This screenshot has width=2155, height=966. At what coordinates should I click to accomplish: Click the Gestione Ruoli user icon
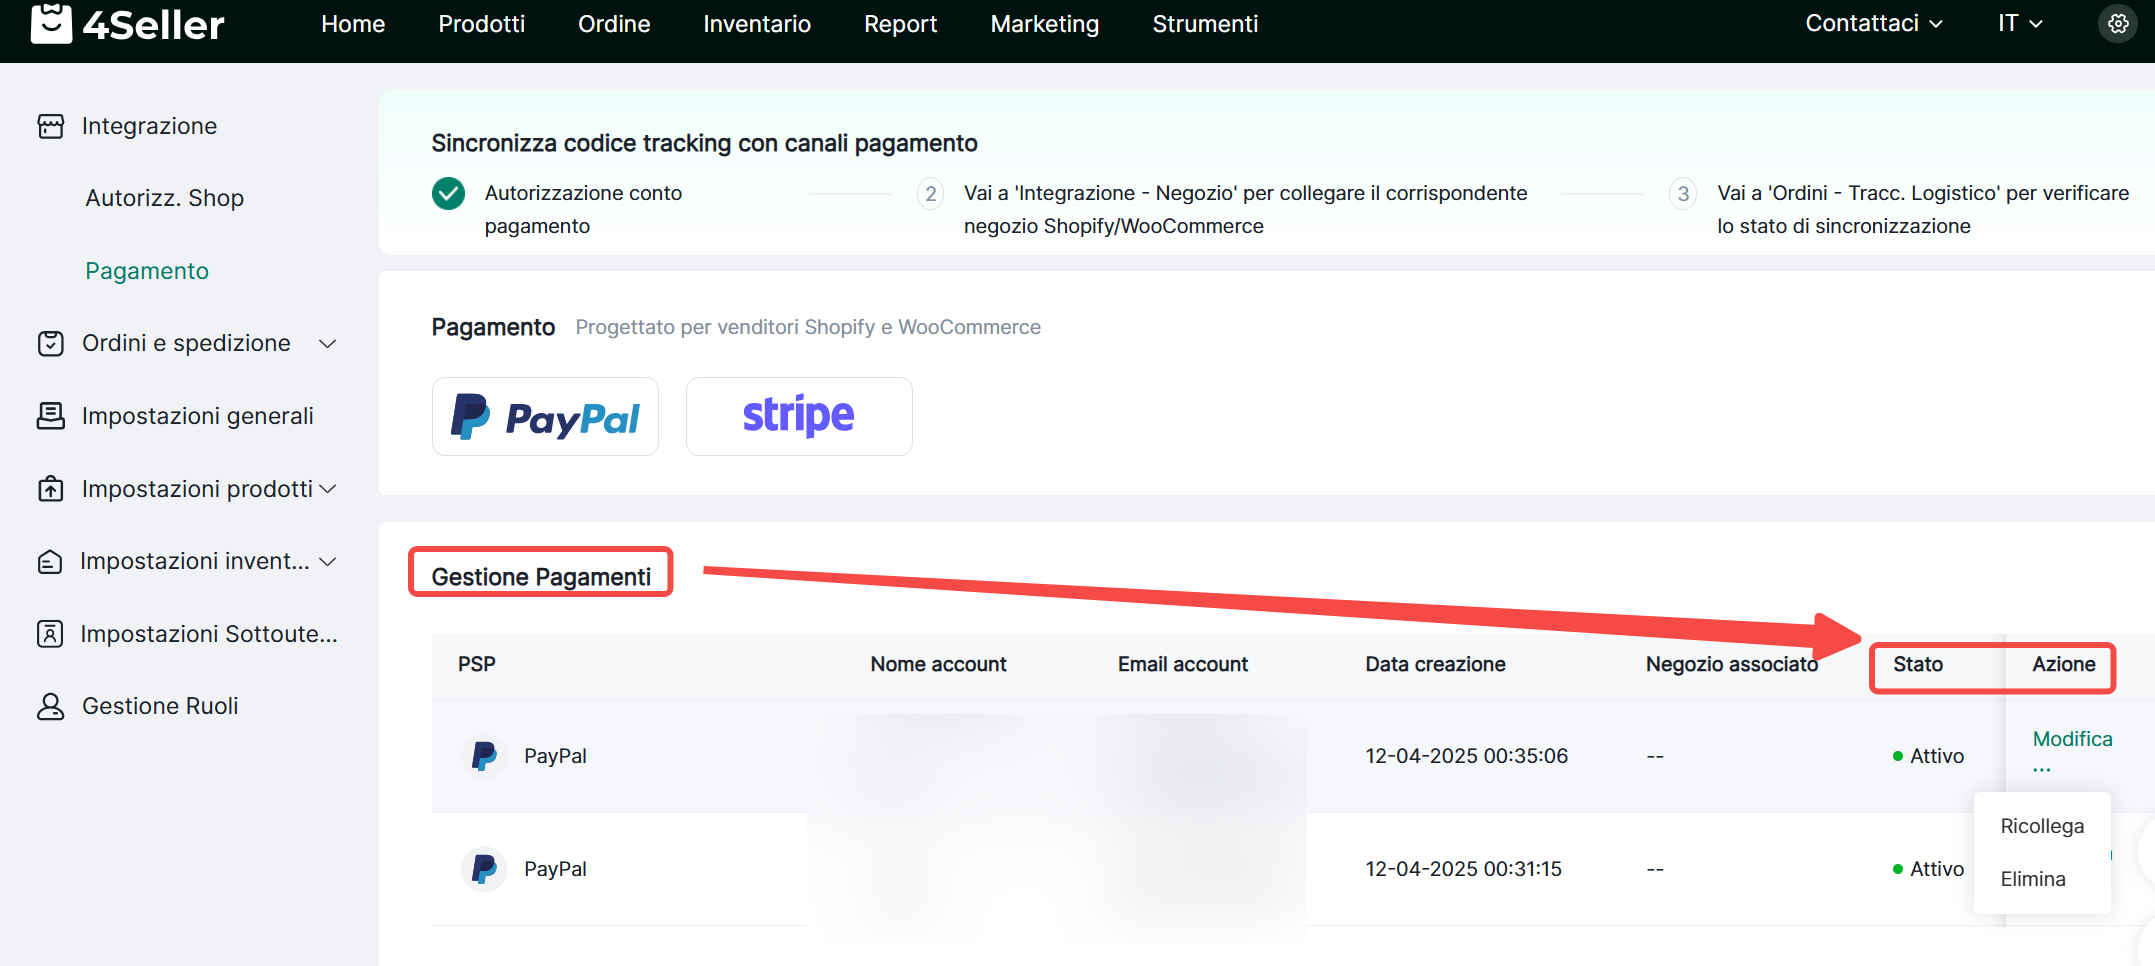click(x=51, y=706)
